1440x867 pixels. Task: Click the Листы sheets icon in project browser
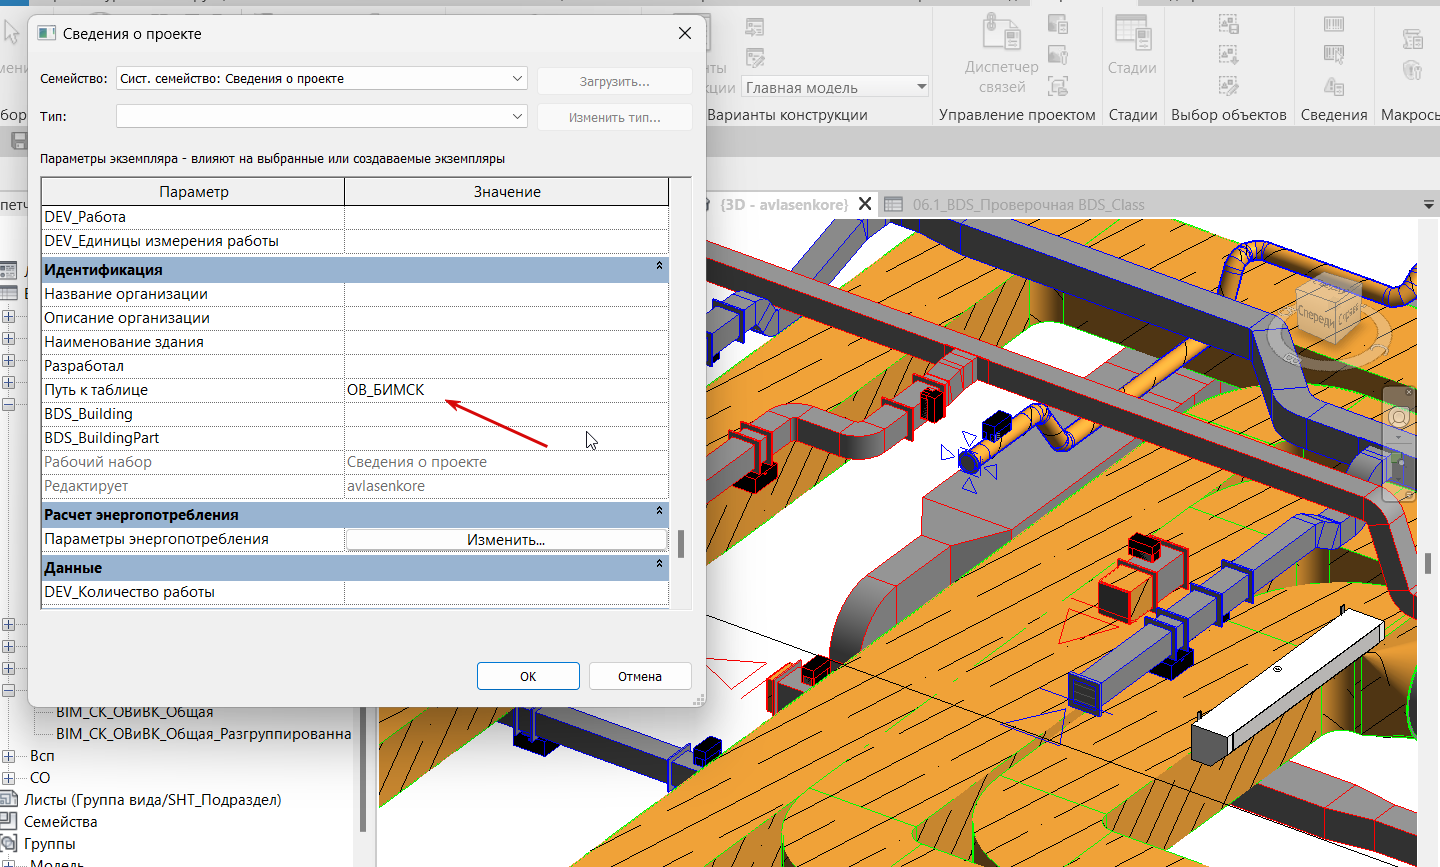point(9,799)
